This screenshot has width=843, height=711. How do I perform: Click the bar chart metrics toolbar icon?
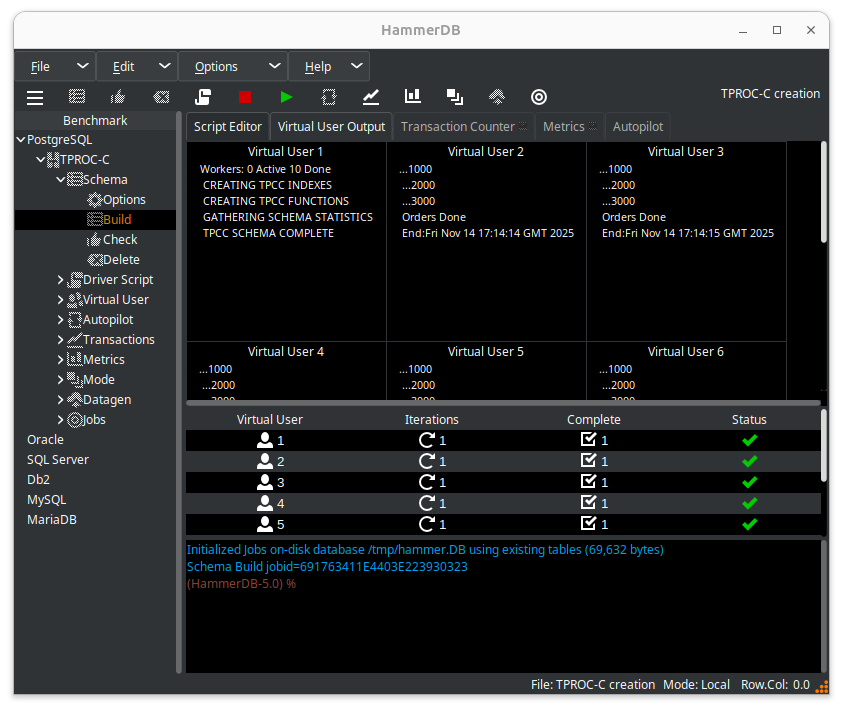tap(412, 97)
